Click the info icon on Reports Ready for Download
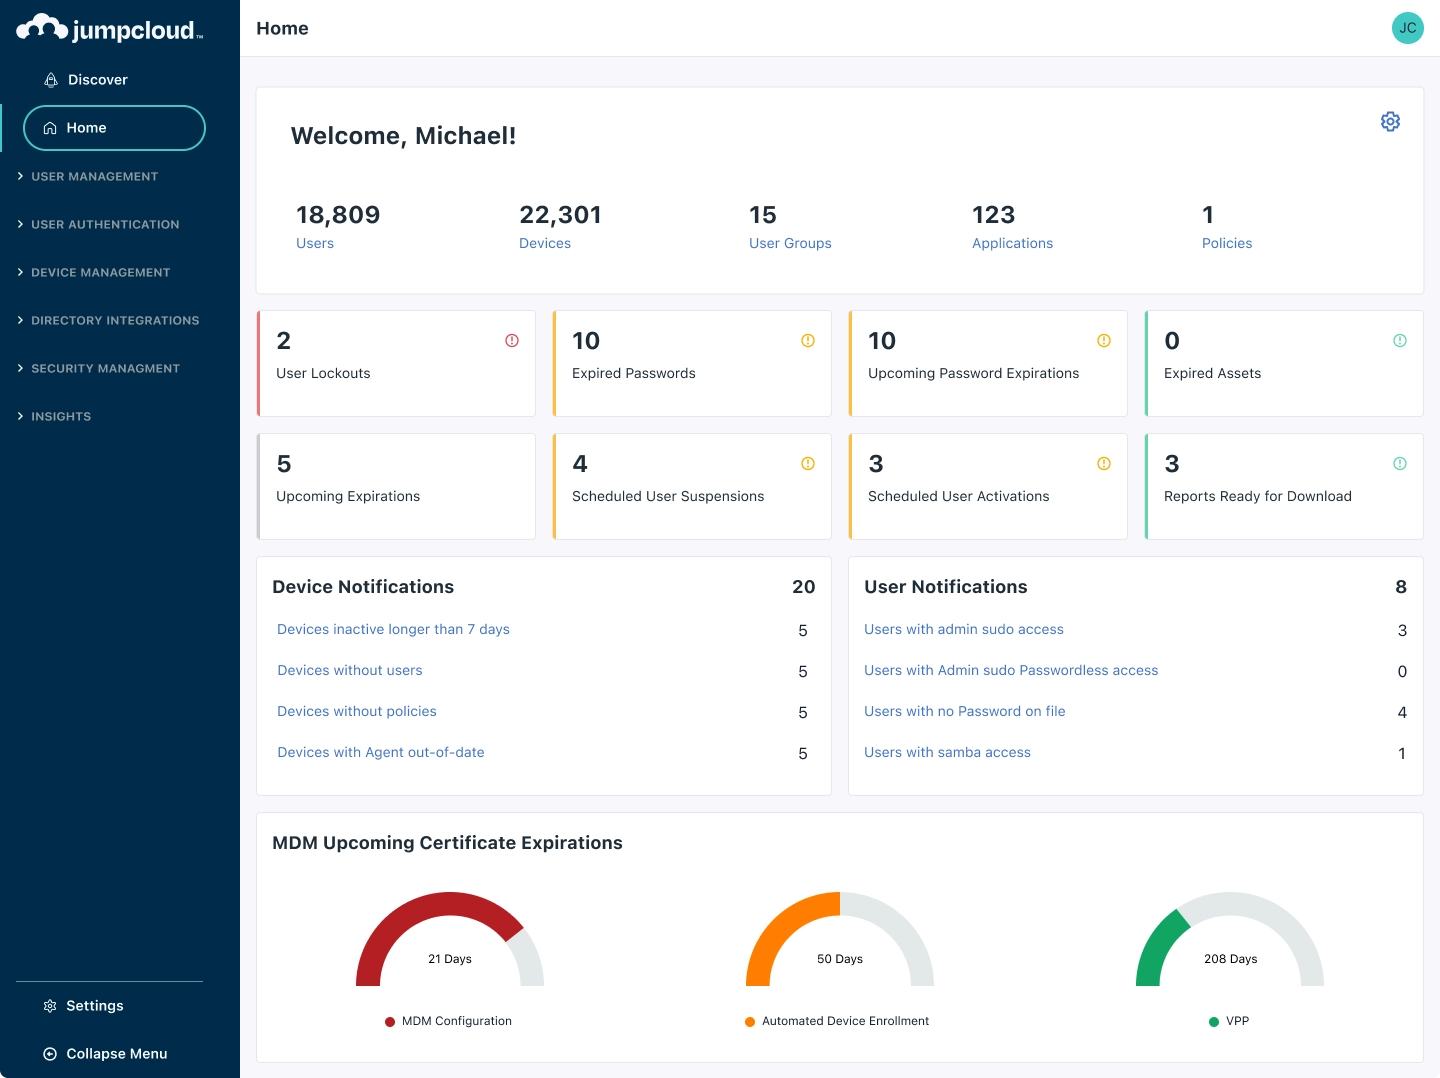The height and width of the screenshot is (1078, 1440). pos(1399,463)
